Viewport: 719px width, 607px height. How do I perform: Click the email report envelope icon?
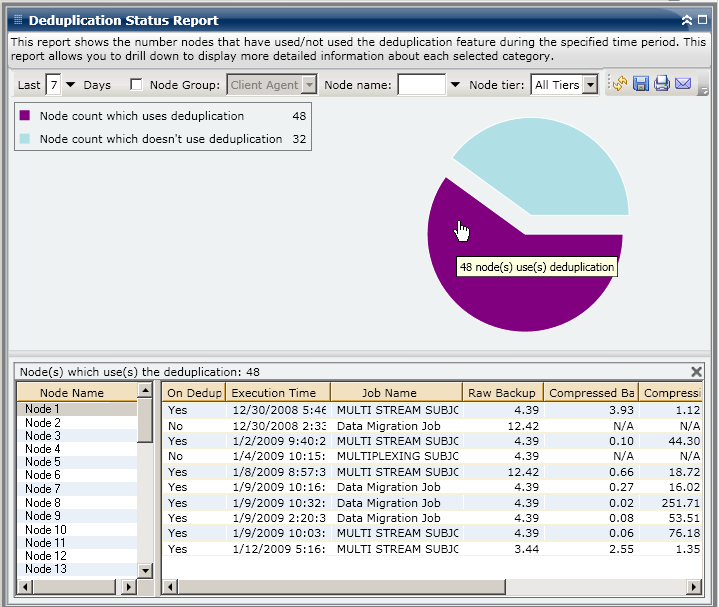click(x=684, y=85)
